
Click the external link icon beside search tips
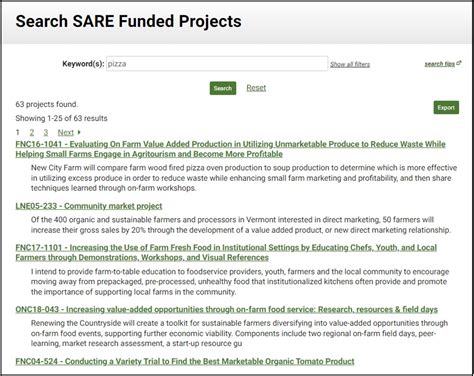click(459, 63)
